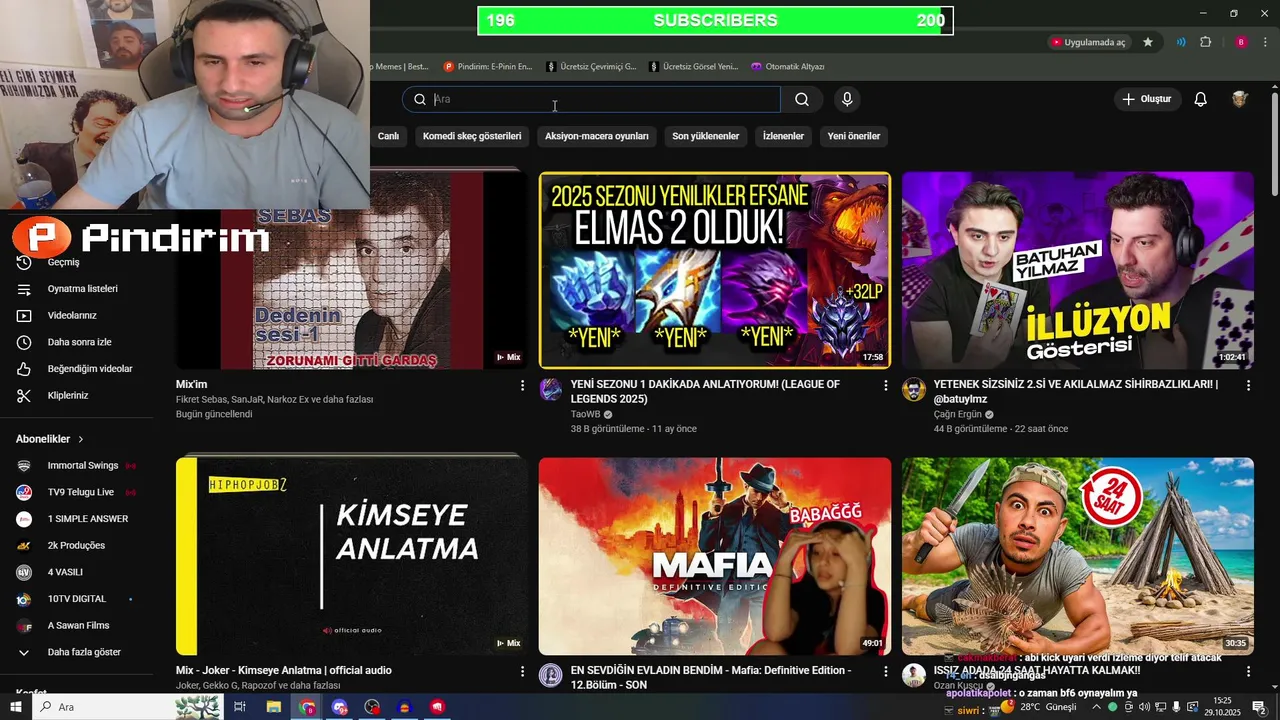Open Oynatma listeleri in sidebar
The width and height of the screenshot is (1280, 720).
pos(80,289)
